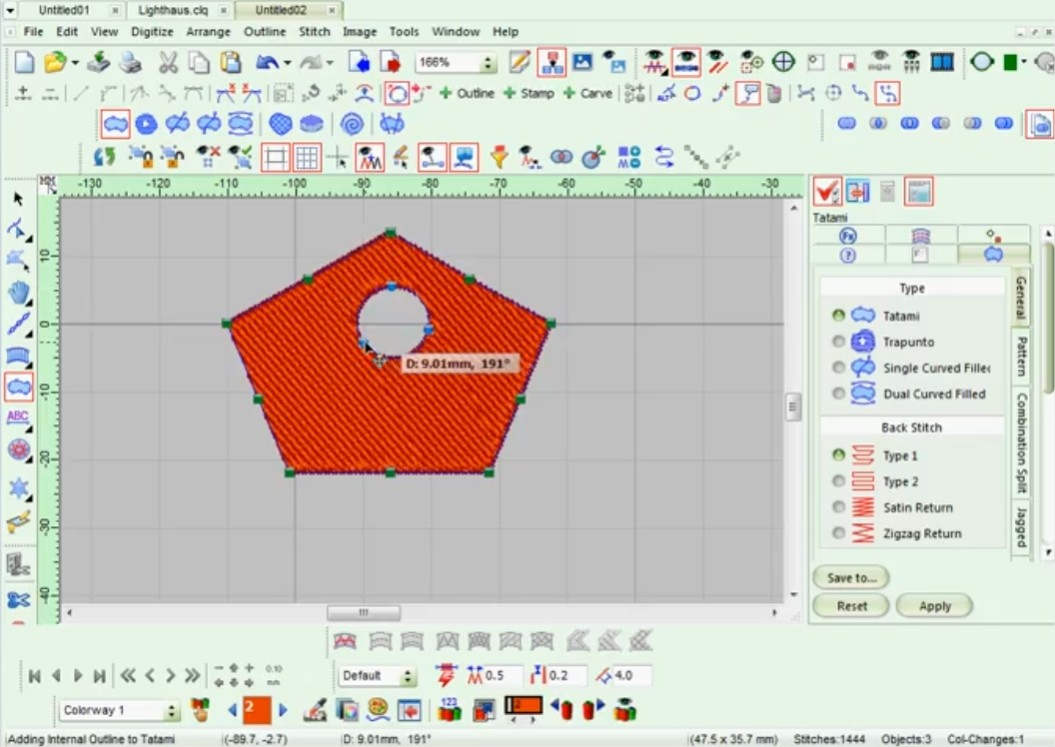Screen dimensions: 1055x747
Task: Select Zigzag Return radio button
Action: [838, 533]
